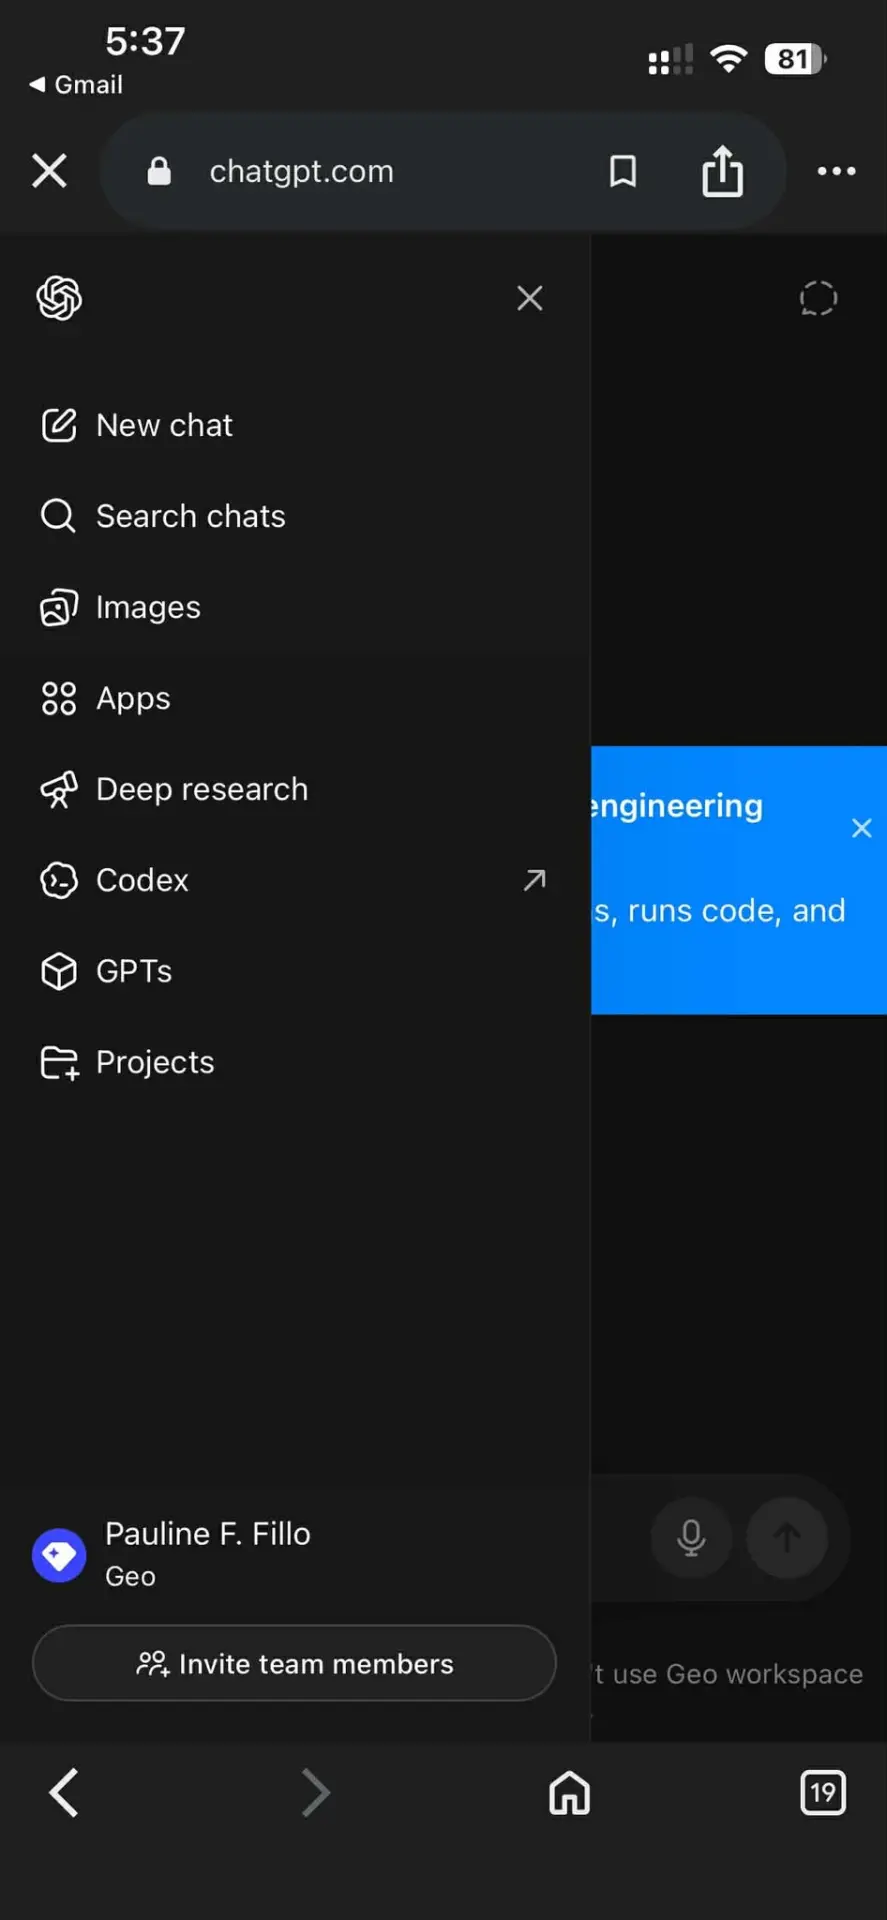
Task: Dismiss the blue engineering banner
Action: coord(862,828)
